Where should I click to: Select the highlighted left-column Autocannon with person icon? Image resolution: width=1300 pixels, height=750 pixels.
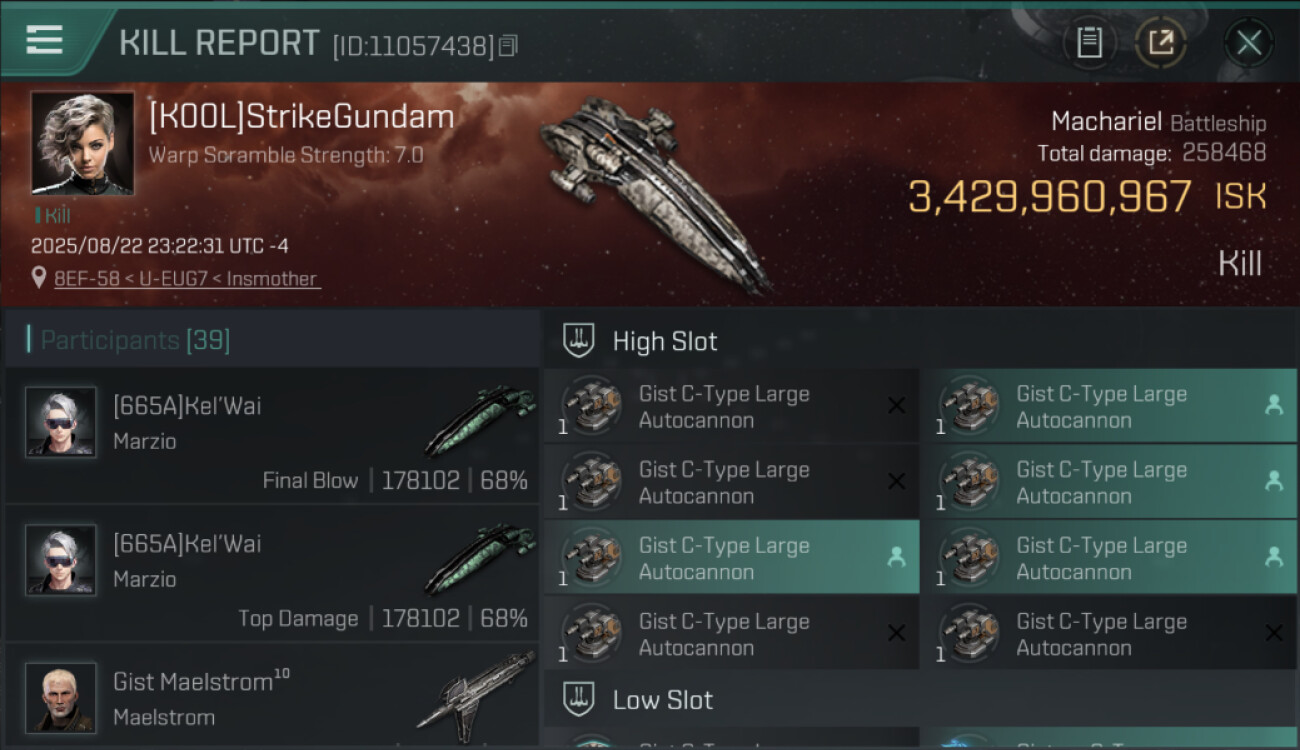point(731,558)
